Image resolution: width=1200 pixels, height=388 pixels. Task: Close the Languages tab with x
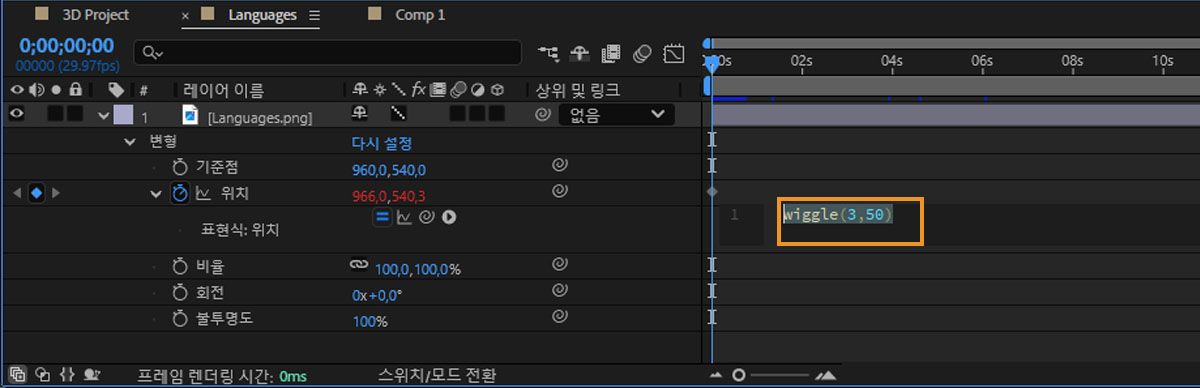click(186, 16)
